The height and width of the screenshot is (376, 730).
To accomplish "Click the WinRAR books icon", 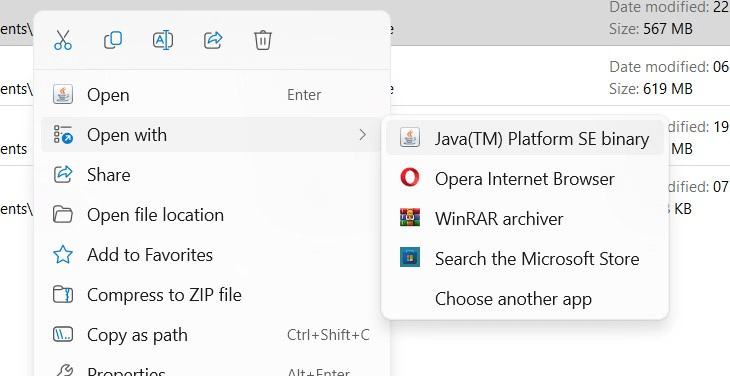I will pyautogui.click(x=410, y=217).
